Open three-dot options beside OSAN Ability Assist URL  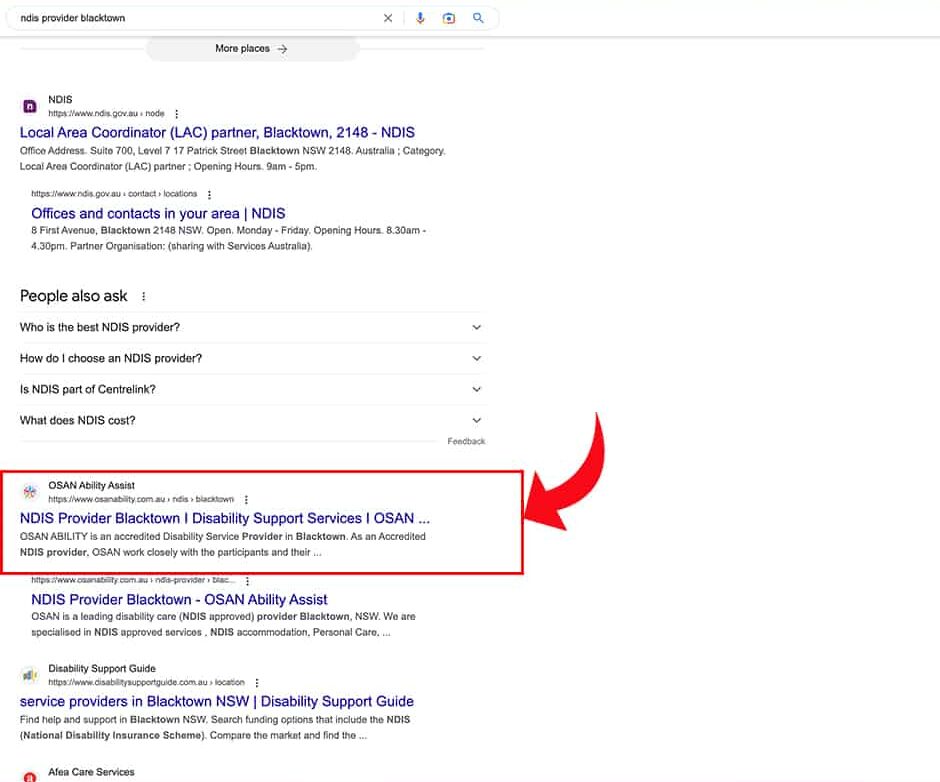[246, 499]
